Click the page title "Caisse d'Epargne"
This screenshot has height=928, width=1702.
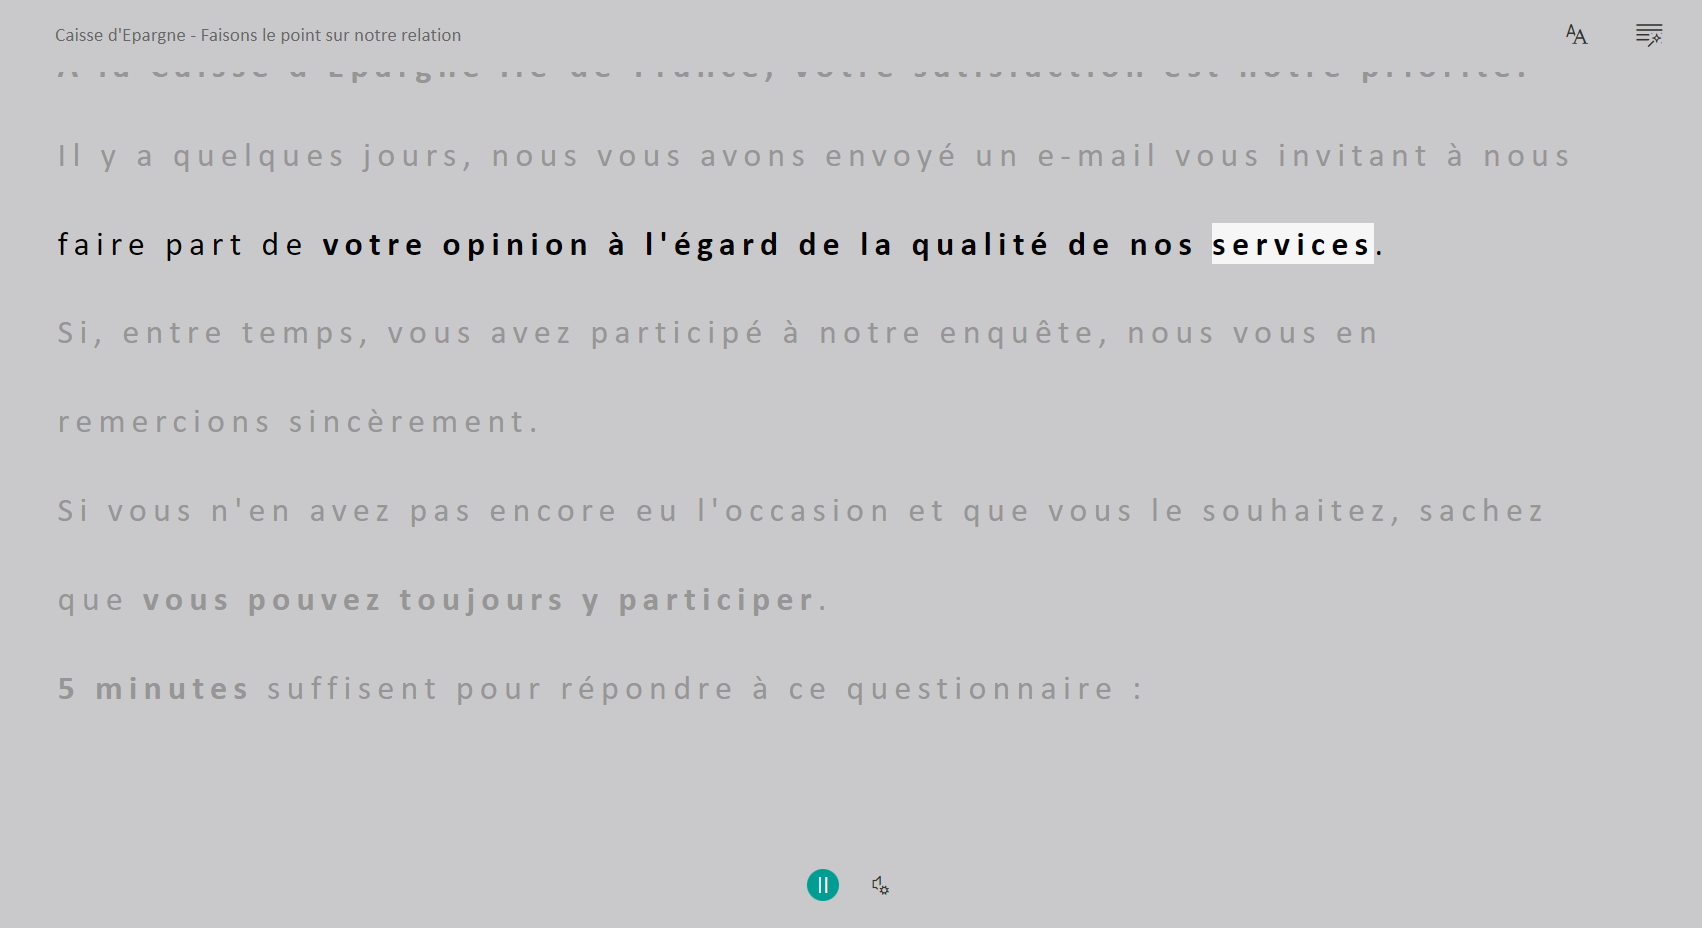120,35
